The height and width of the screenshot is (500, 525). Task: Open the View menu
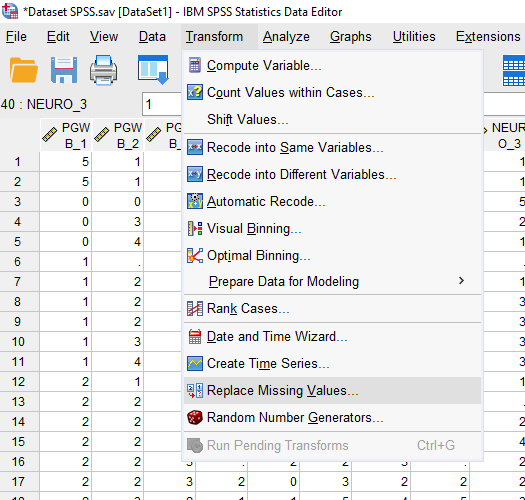tap(104, 37)
